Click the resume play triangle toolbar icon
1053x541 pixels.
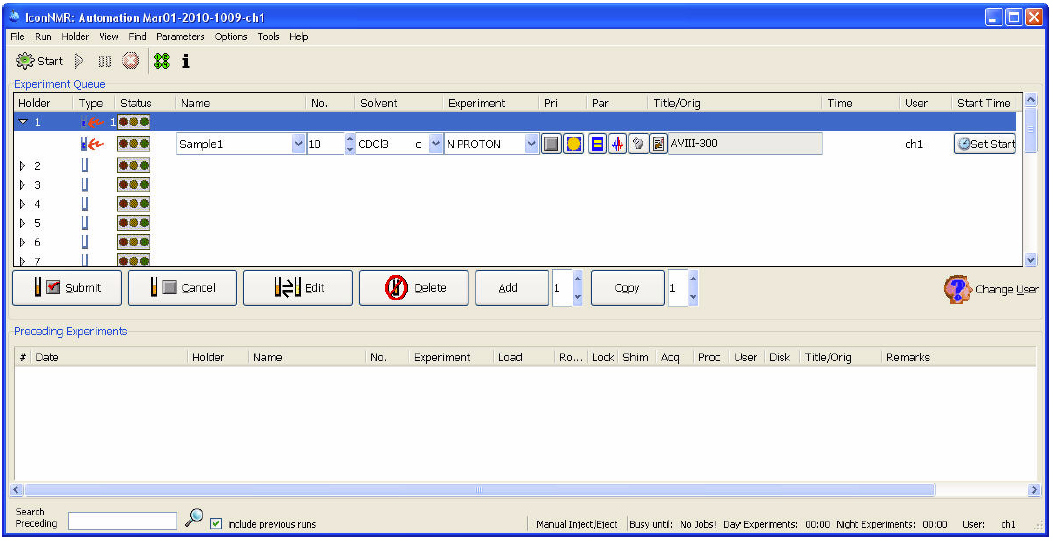[79, 61]
